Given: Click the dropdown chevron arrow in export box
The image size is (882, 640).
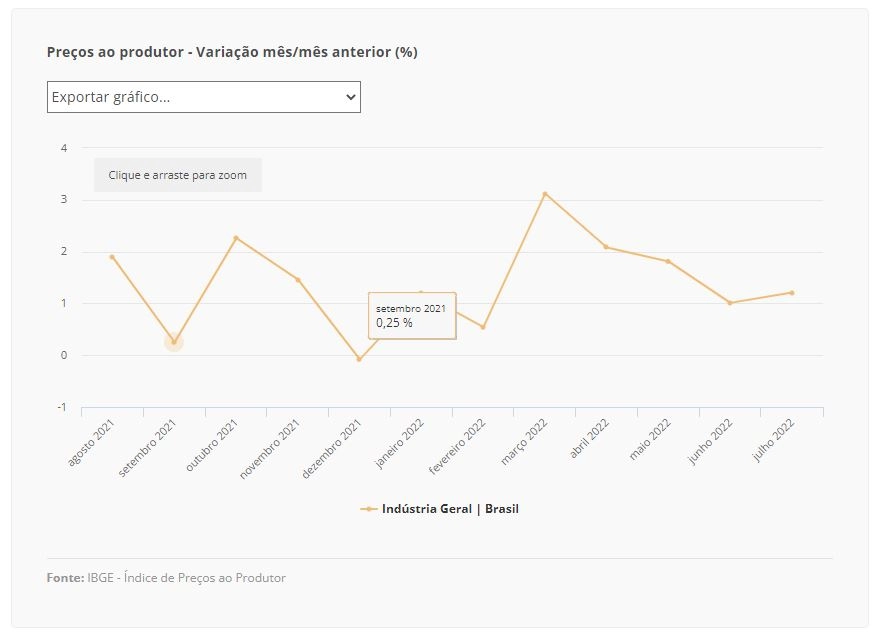Looking at the screenshot, I should (x=350, y=97).
